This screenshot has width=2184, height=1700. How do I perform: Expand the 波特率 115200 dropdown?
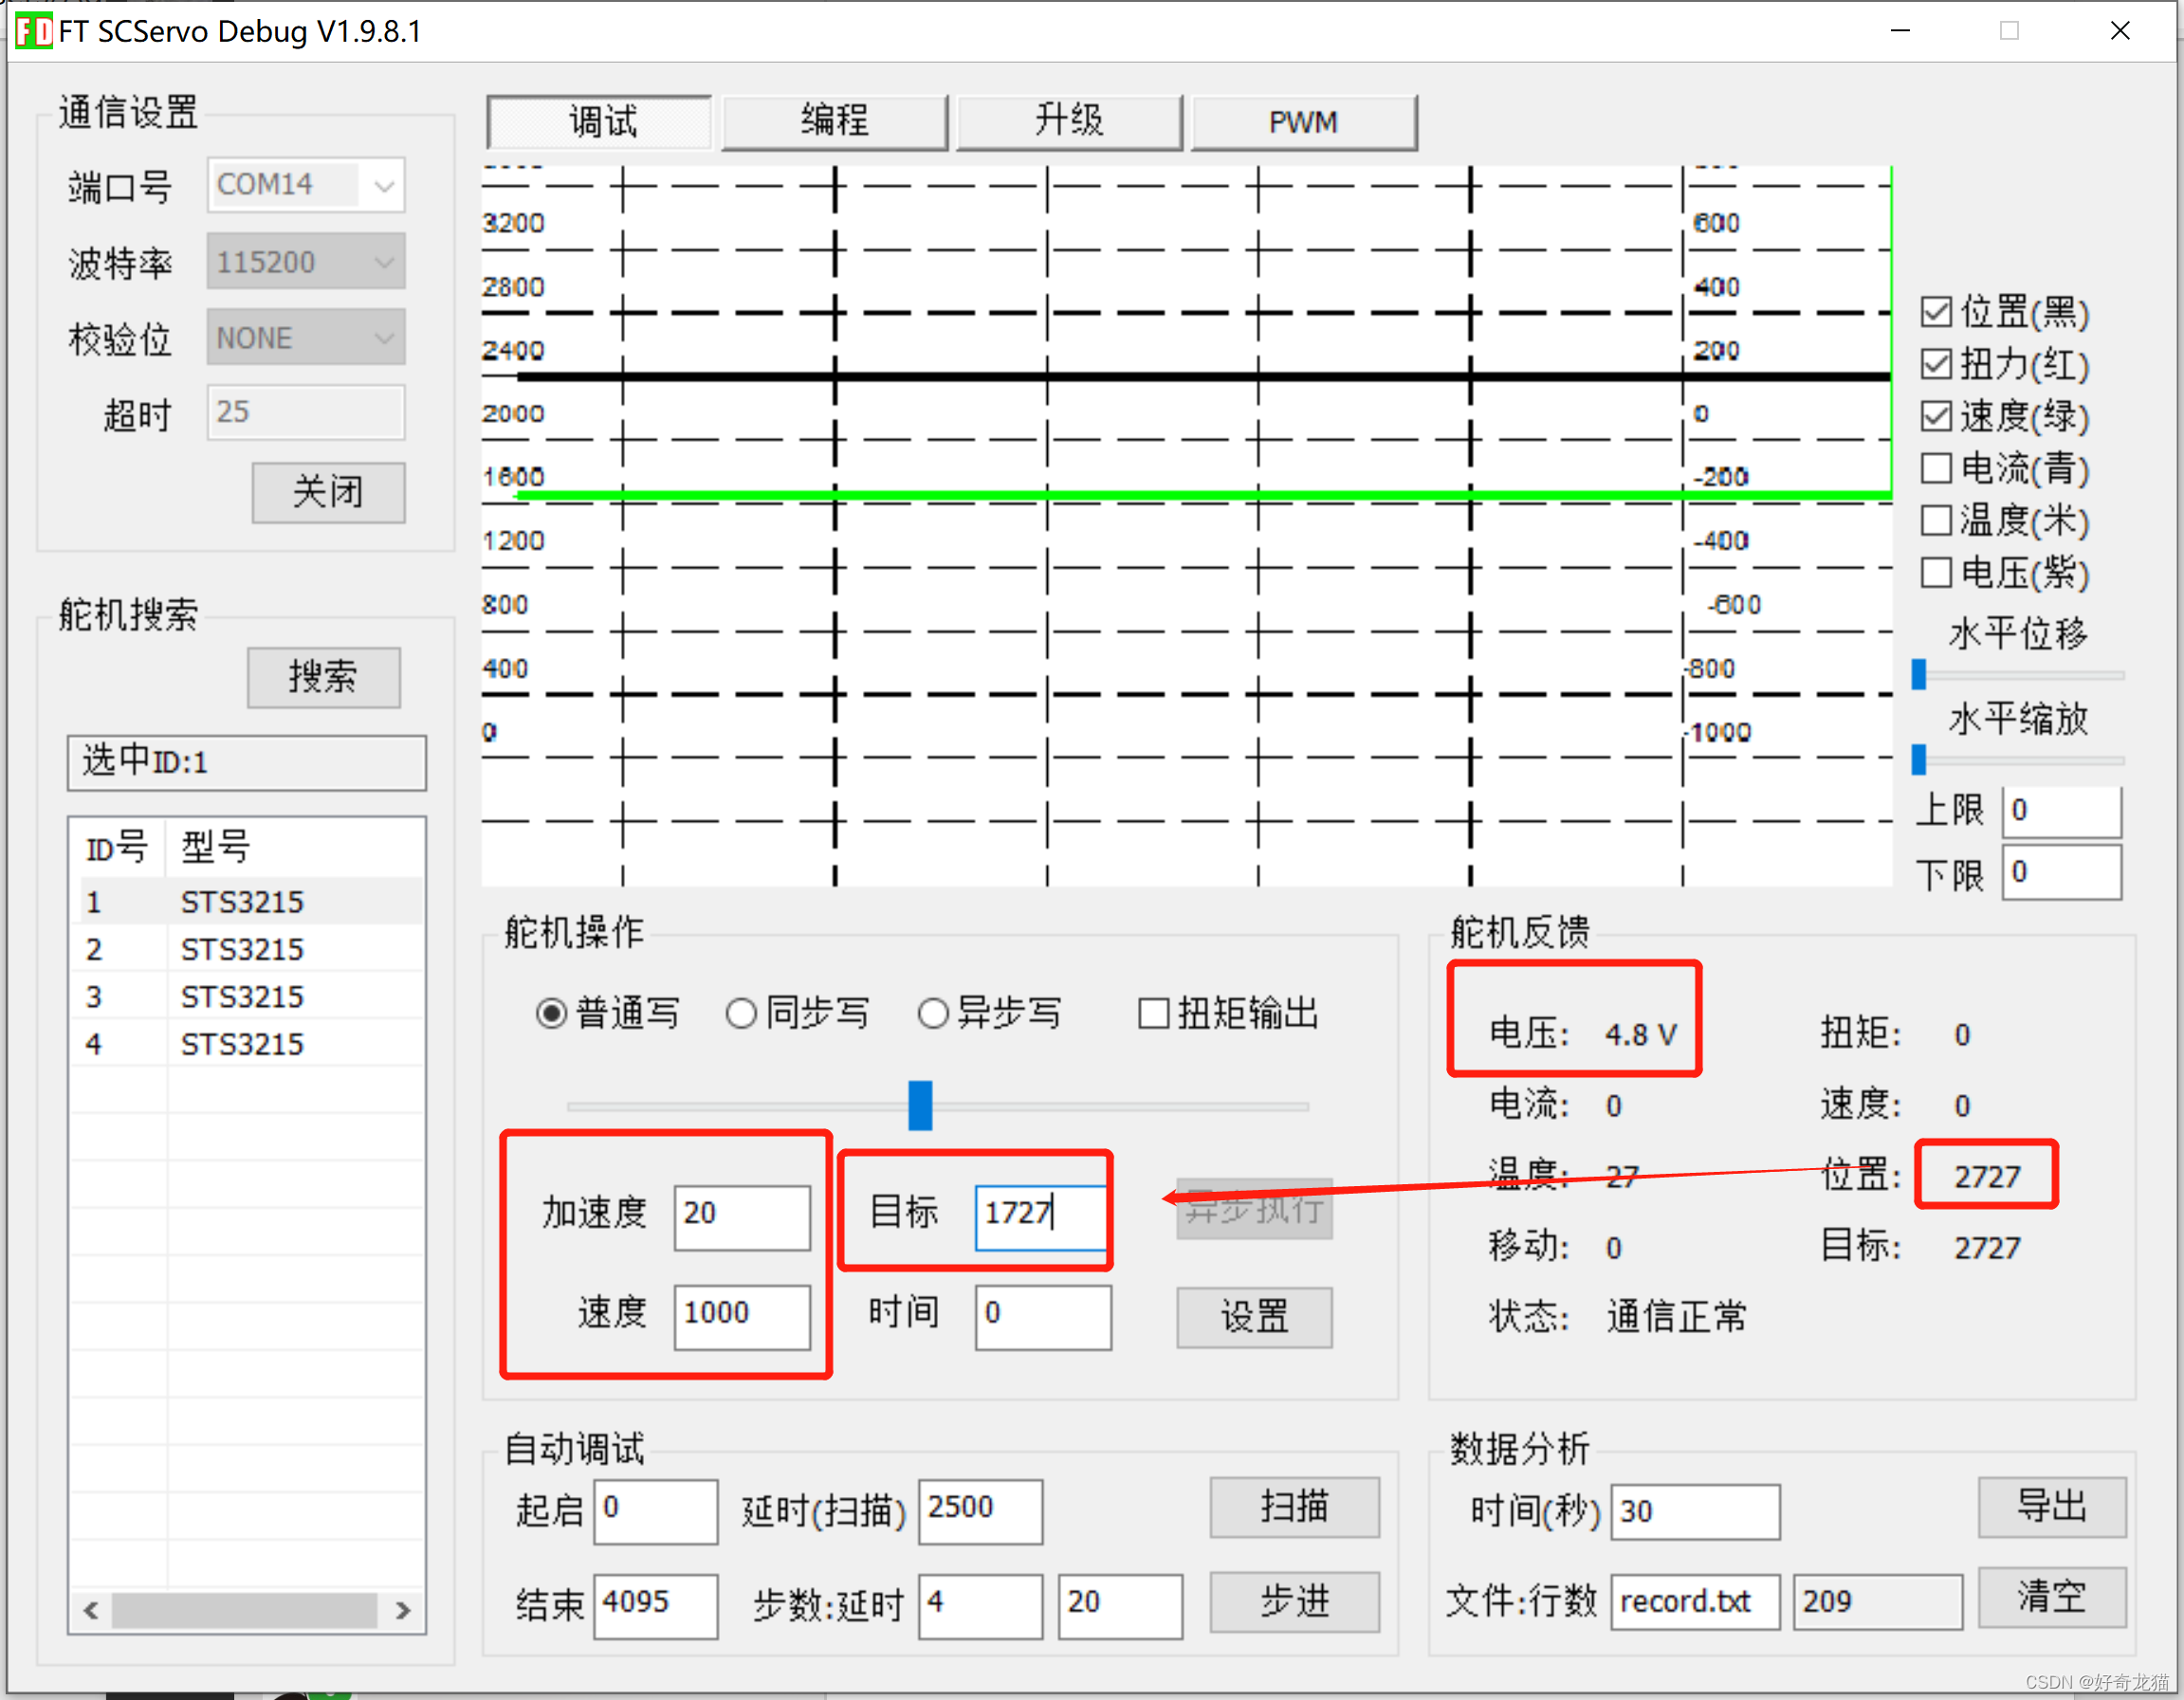pos(383,262)
